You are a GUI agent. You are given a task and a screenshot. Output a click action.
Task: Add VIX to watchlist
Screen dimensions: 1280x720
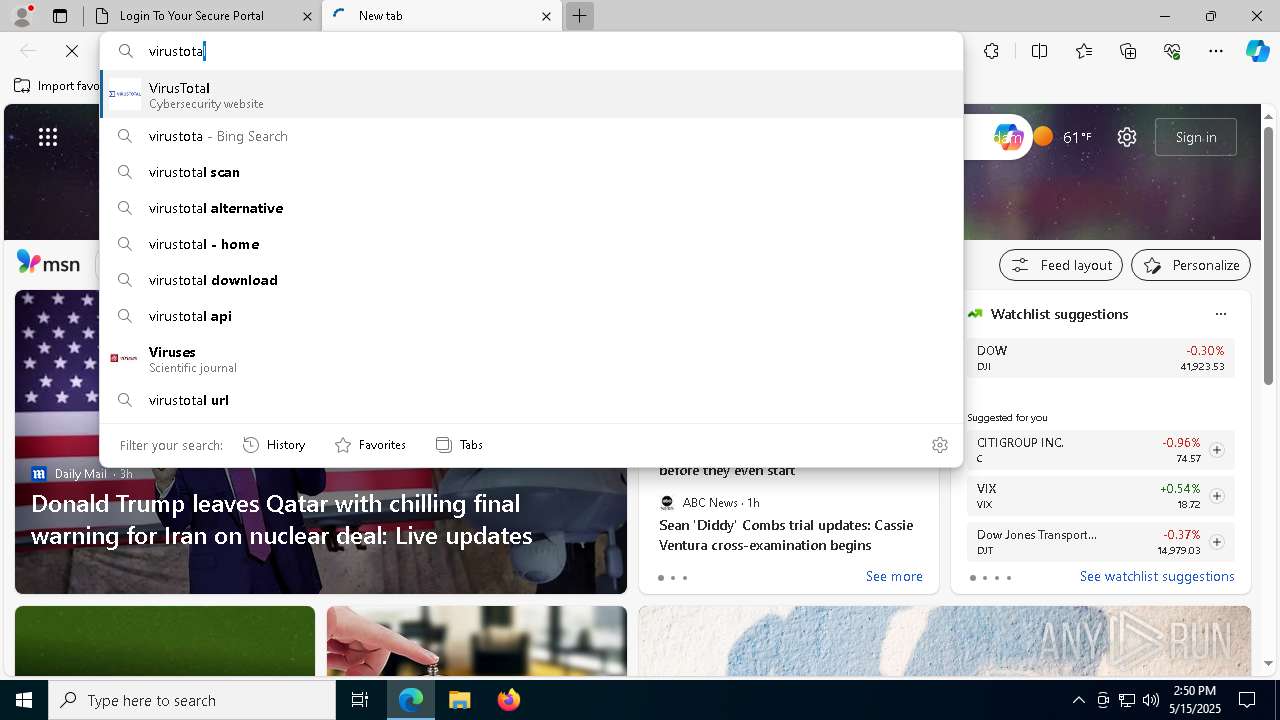(x=1216, y=496)
